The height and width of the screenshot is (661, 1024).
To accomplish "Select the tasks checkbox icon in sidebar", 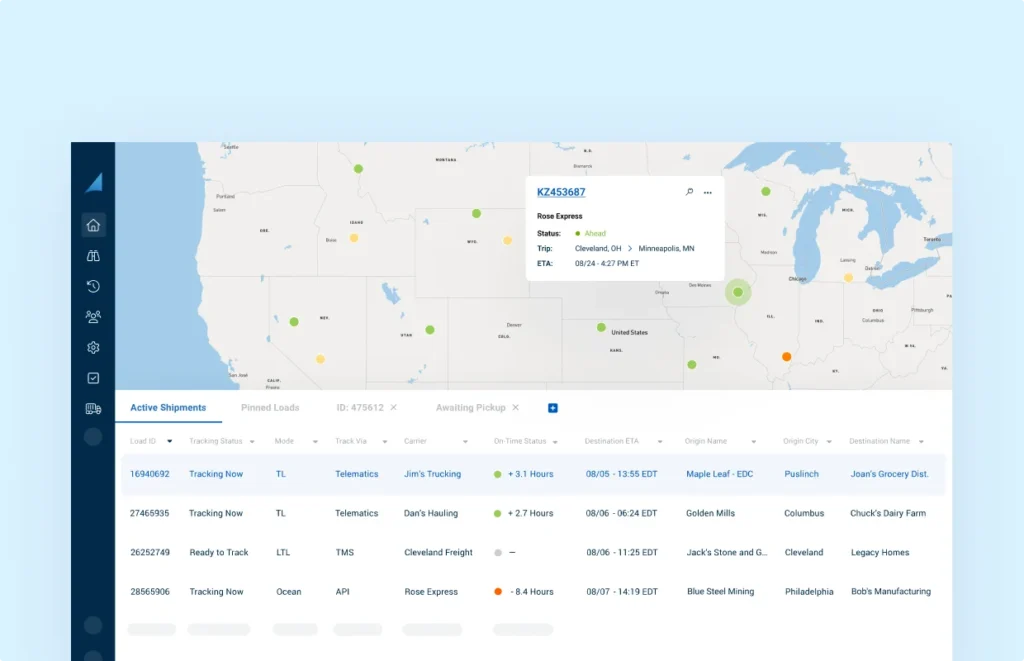I will tap(92, 377).
